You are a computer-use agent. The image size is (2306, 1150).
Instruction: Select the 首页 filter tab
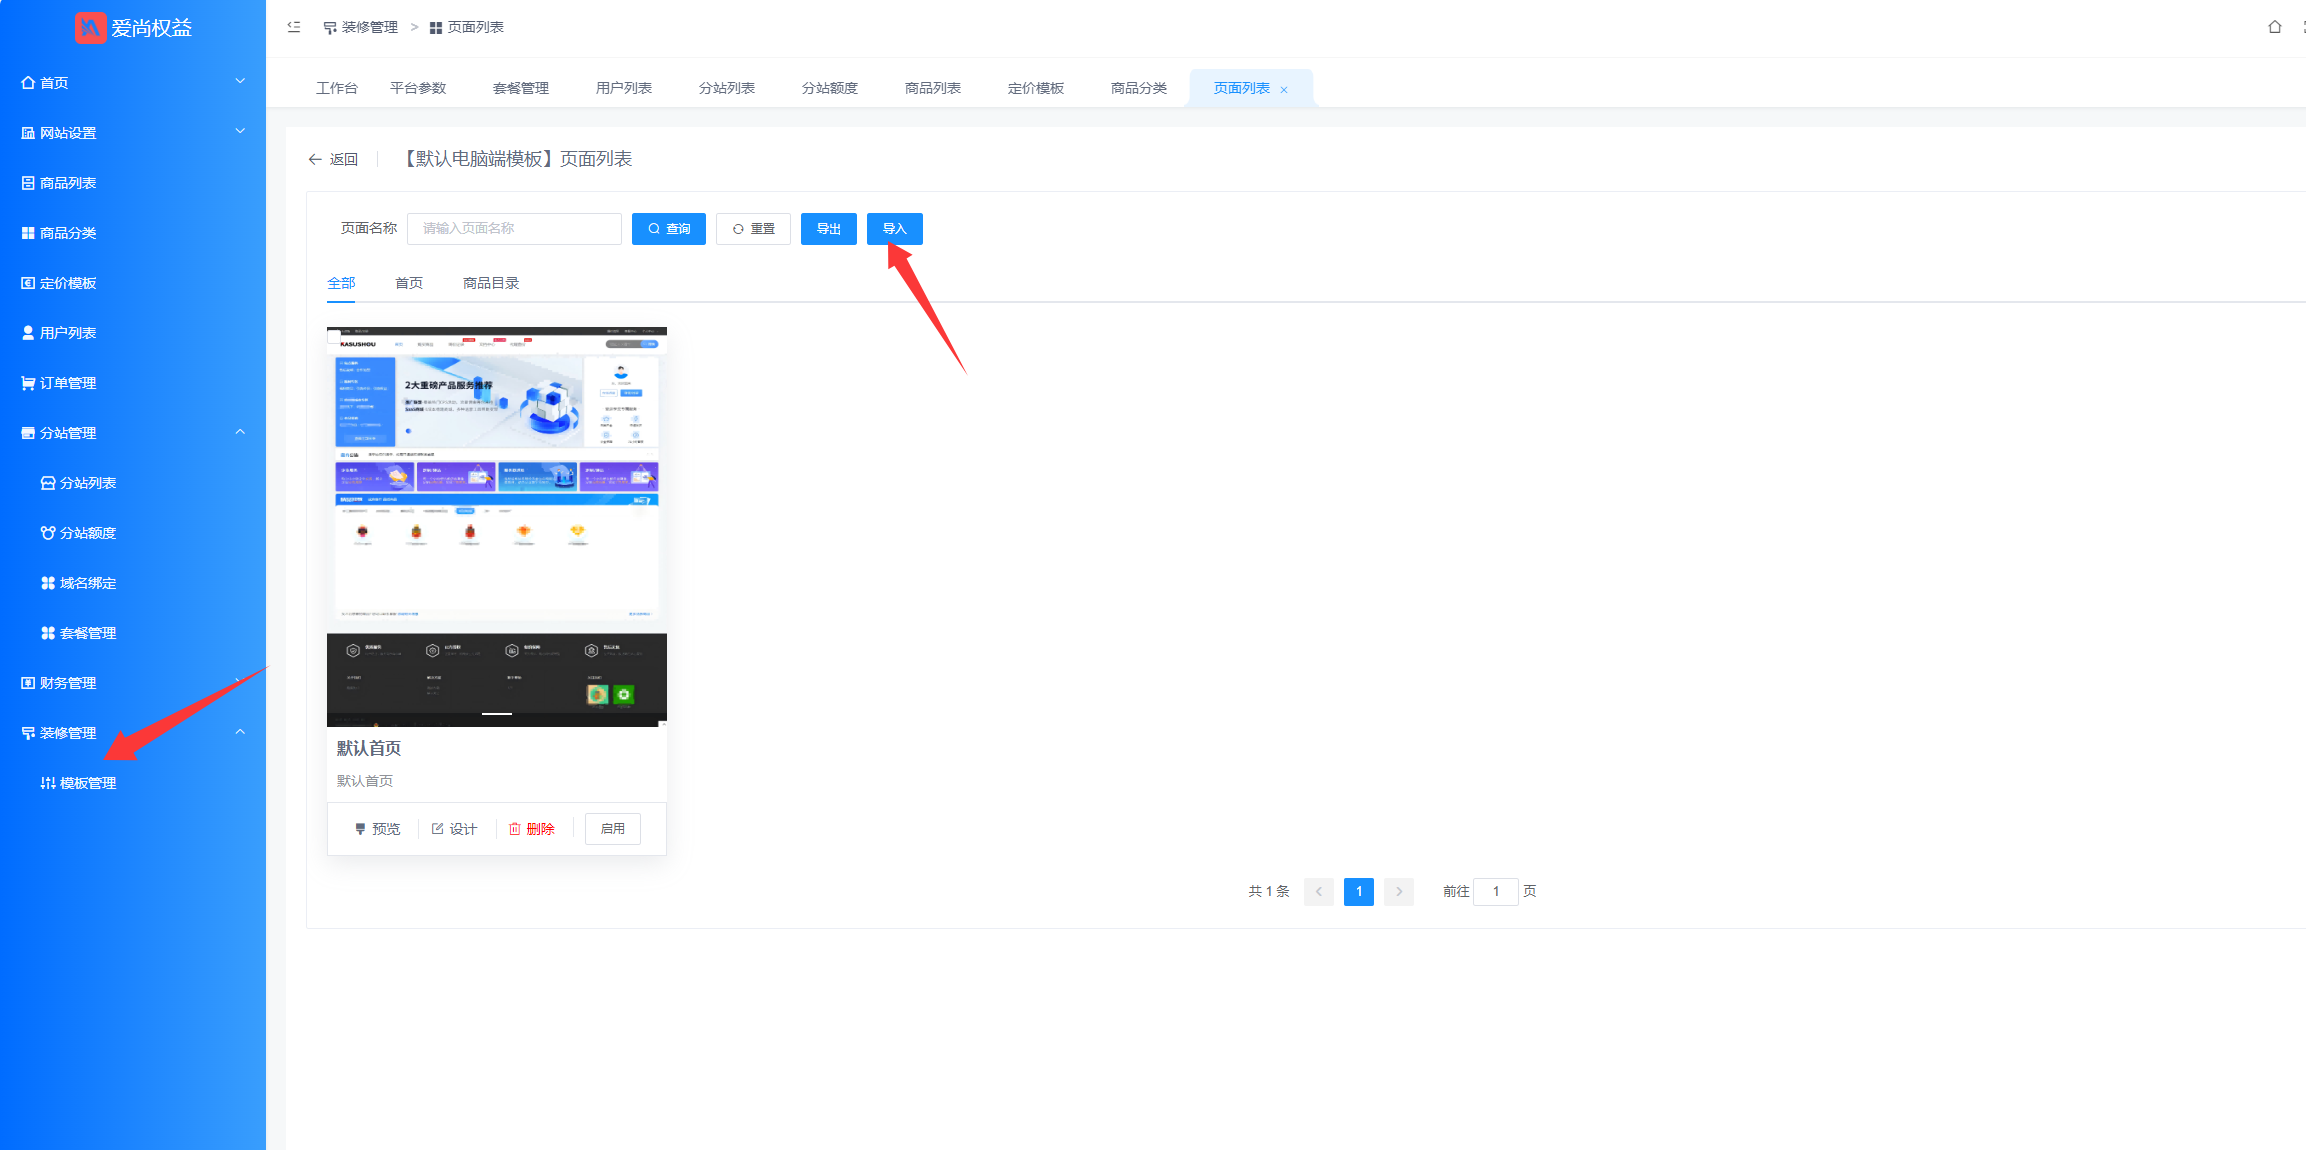pyautogui.click(x=409, y=283)
